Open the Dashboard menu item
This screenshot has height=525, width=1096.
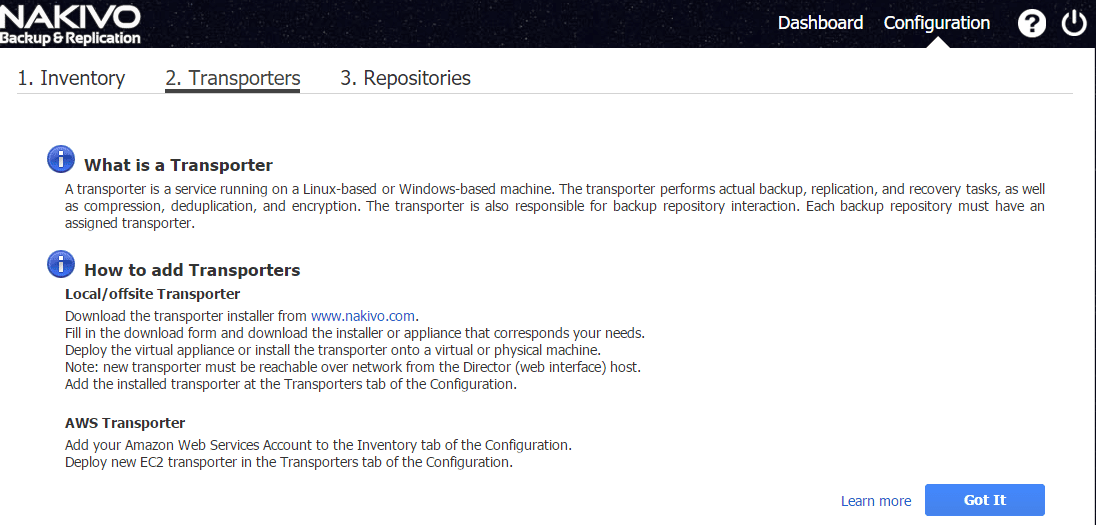[820, 23]
